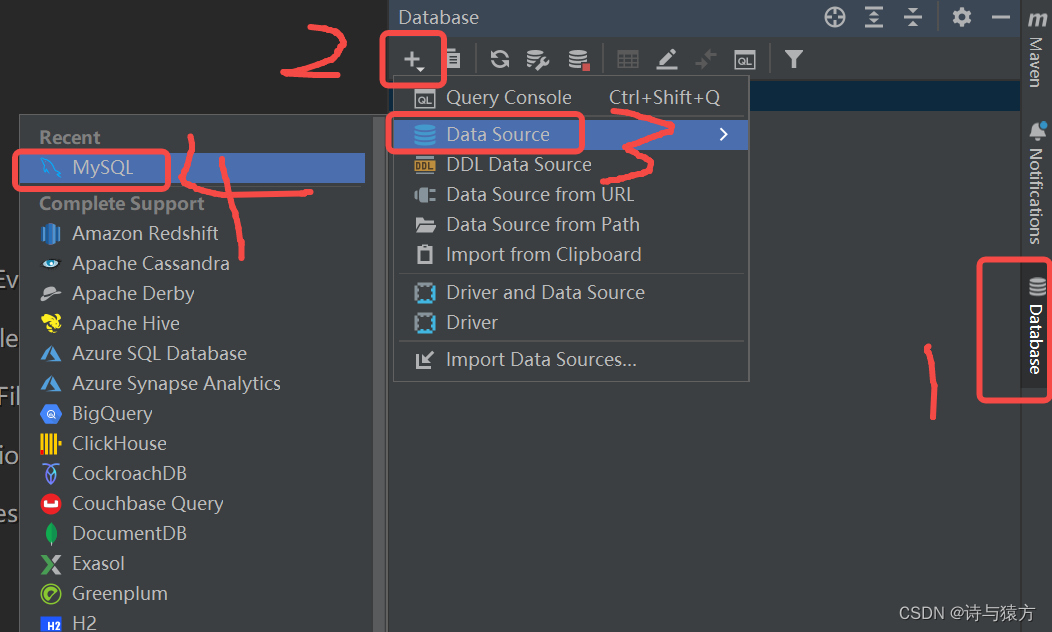Click the Duplicate icon in Database toolbar
Image resolution: width=1052 pixels, height=632 pixels.
point(453,59)
